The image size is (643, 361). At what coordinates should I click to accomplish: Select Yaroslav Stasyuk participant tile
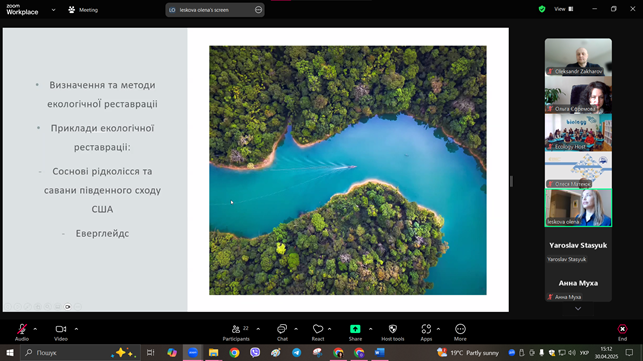click(x=578, y=245)
